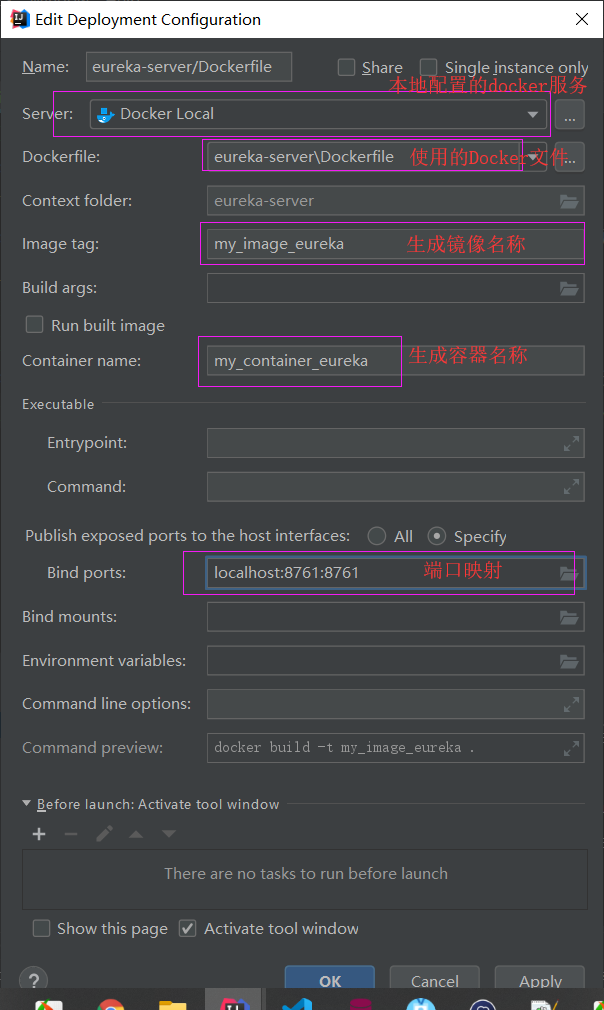Switch to IntelliJ IDEA in taskbar
The image size is (604, 1010).
click(234, 1002)
